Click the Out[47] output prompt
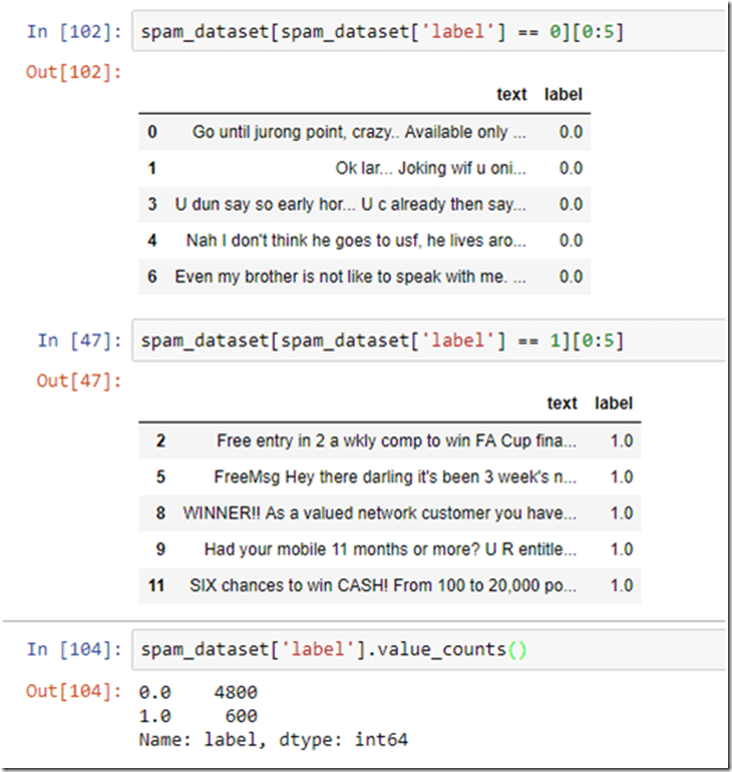The width and height of the screenshot is (732, 772). (x=79, y=381)
